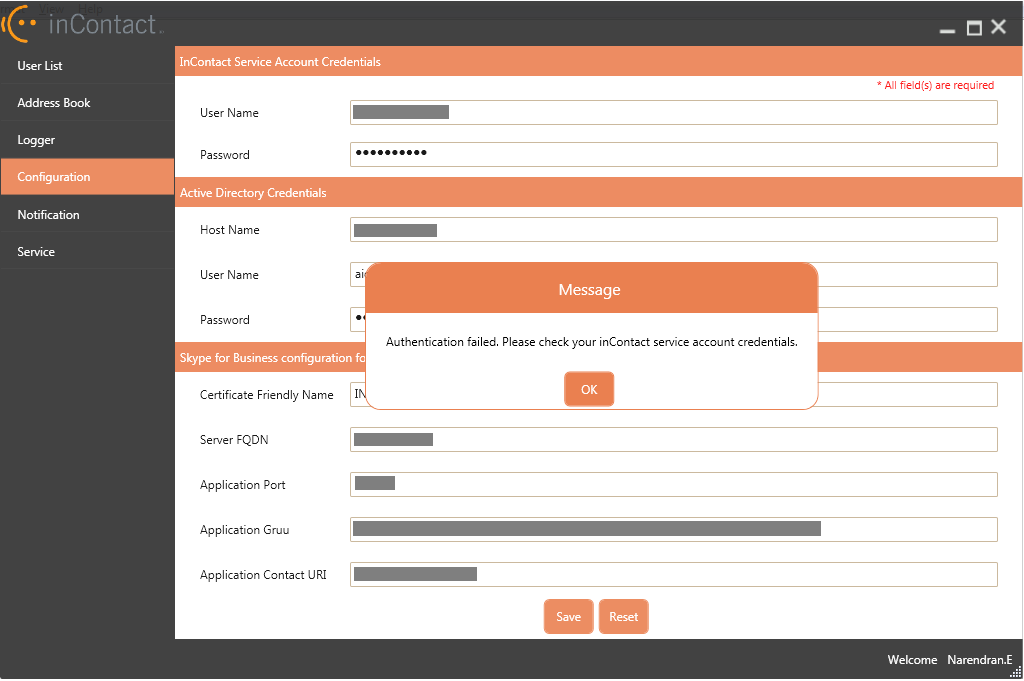Open the User List section
This screenshot has height=681, width=1024.
(88, 65)
